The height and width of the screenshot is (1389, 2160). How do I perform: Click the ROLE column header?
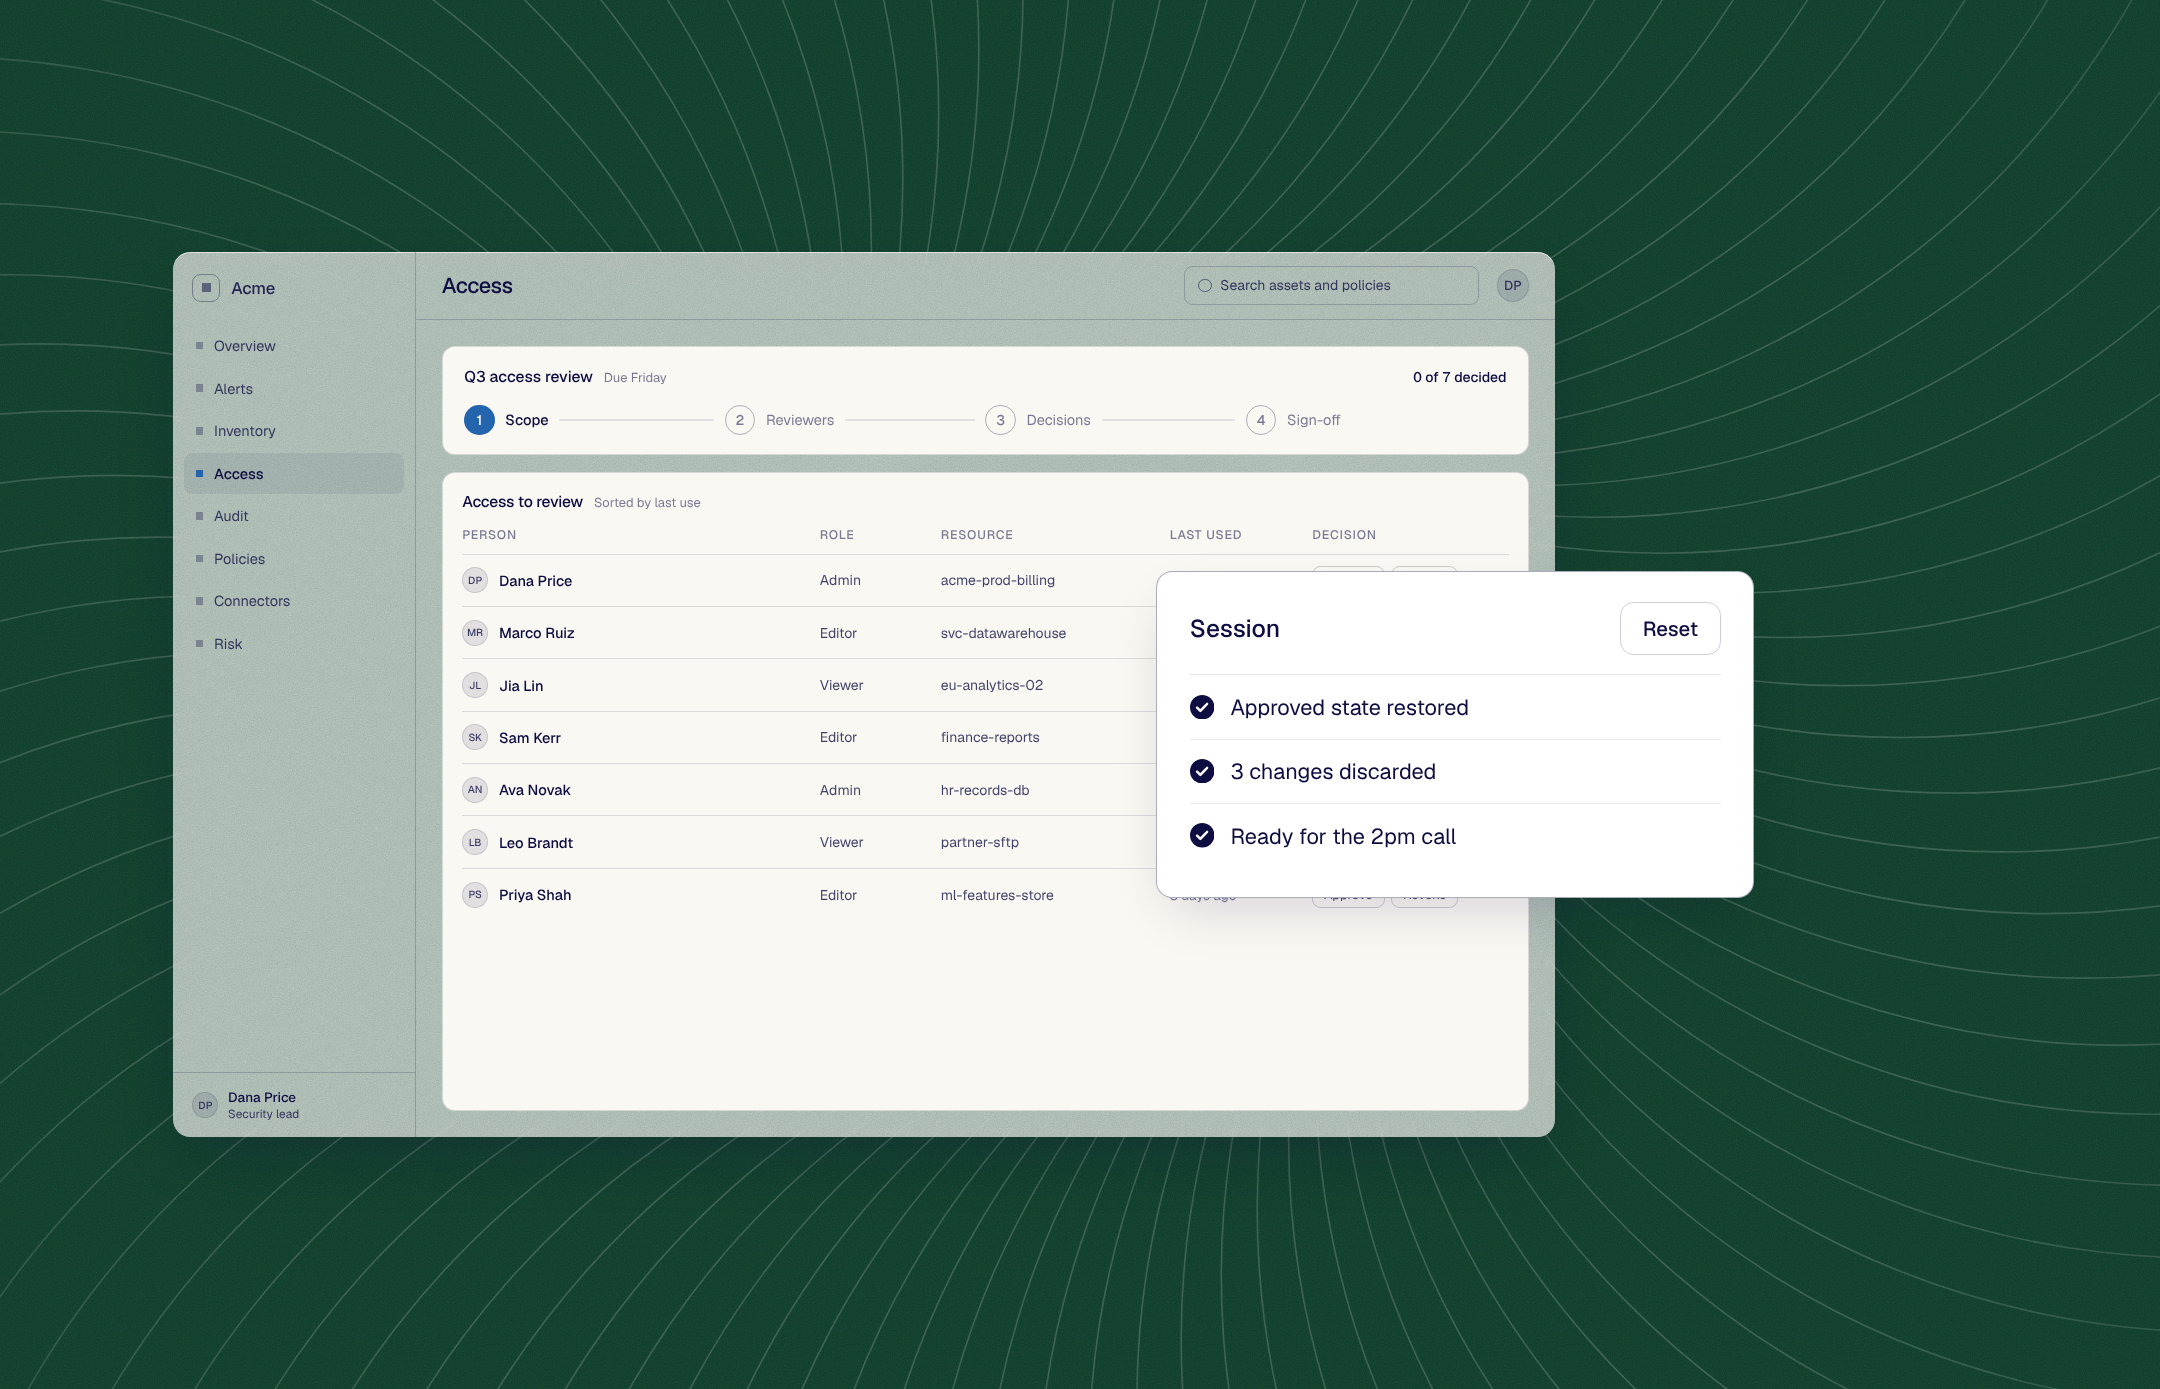coord(837,535)
